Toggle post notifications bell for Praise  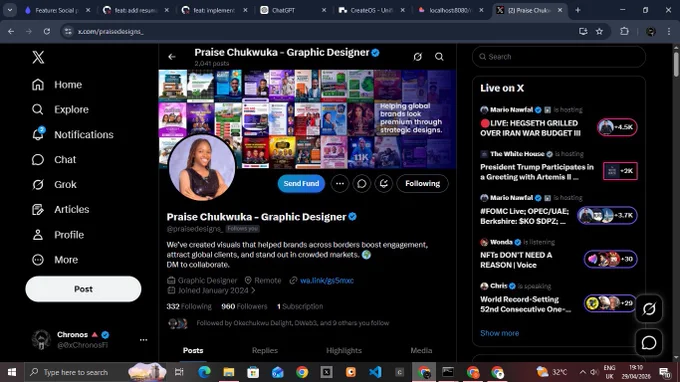384,183
